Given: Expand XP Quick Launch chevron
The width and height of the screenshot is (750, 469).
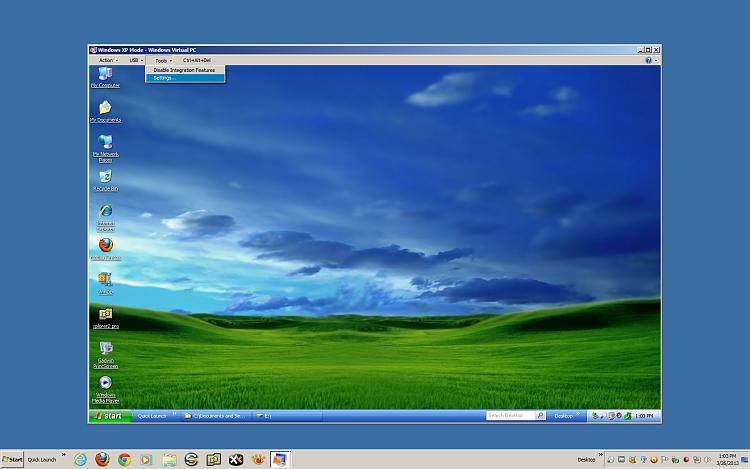Looking at the screenshot, I should [x=175, y=414].
